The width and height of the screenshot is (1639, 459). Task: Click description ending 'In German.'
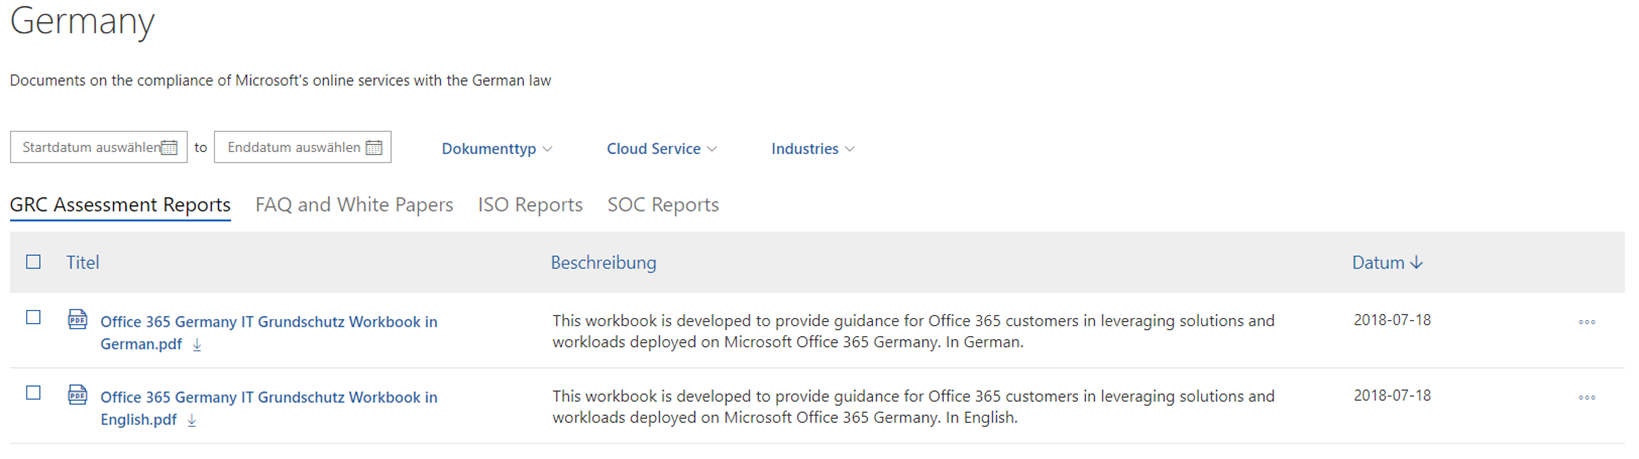pos(913,332)
